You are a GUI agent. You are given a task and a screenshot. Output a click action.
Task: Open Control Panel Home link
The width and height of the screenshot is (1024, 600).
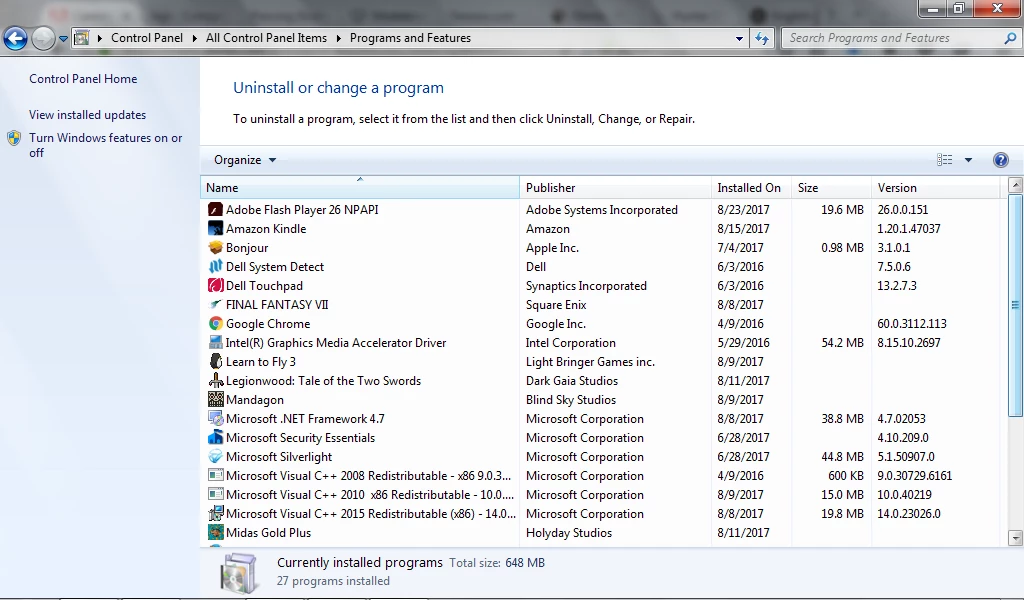pos(83,79)
